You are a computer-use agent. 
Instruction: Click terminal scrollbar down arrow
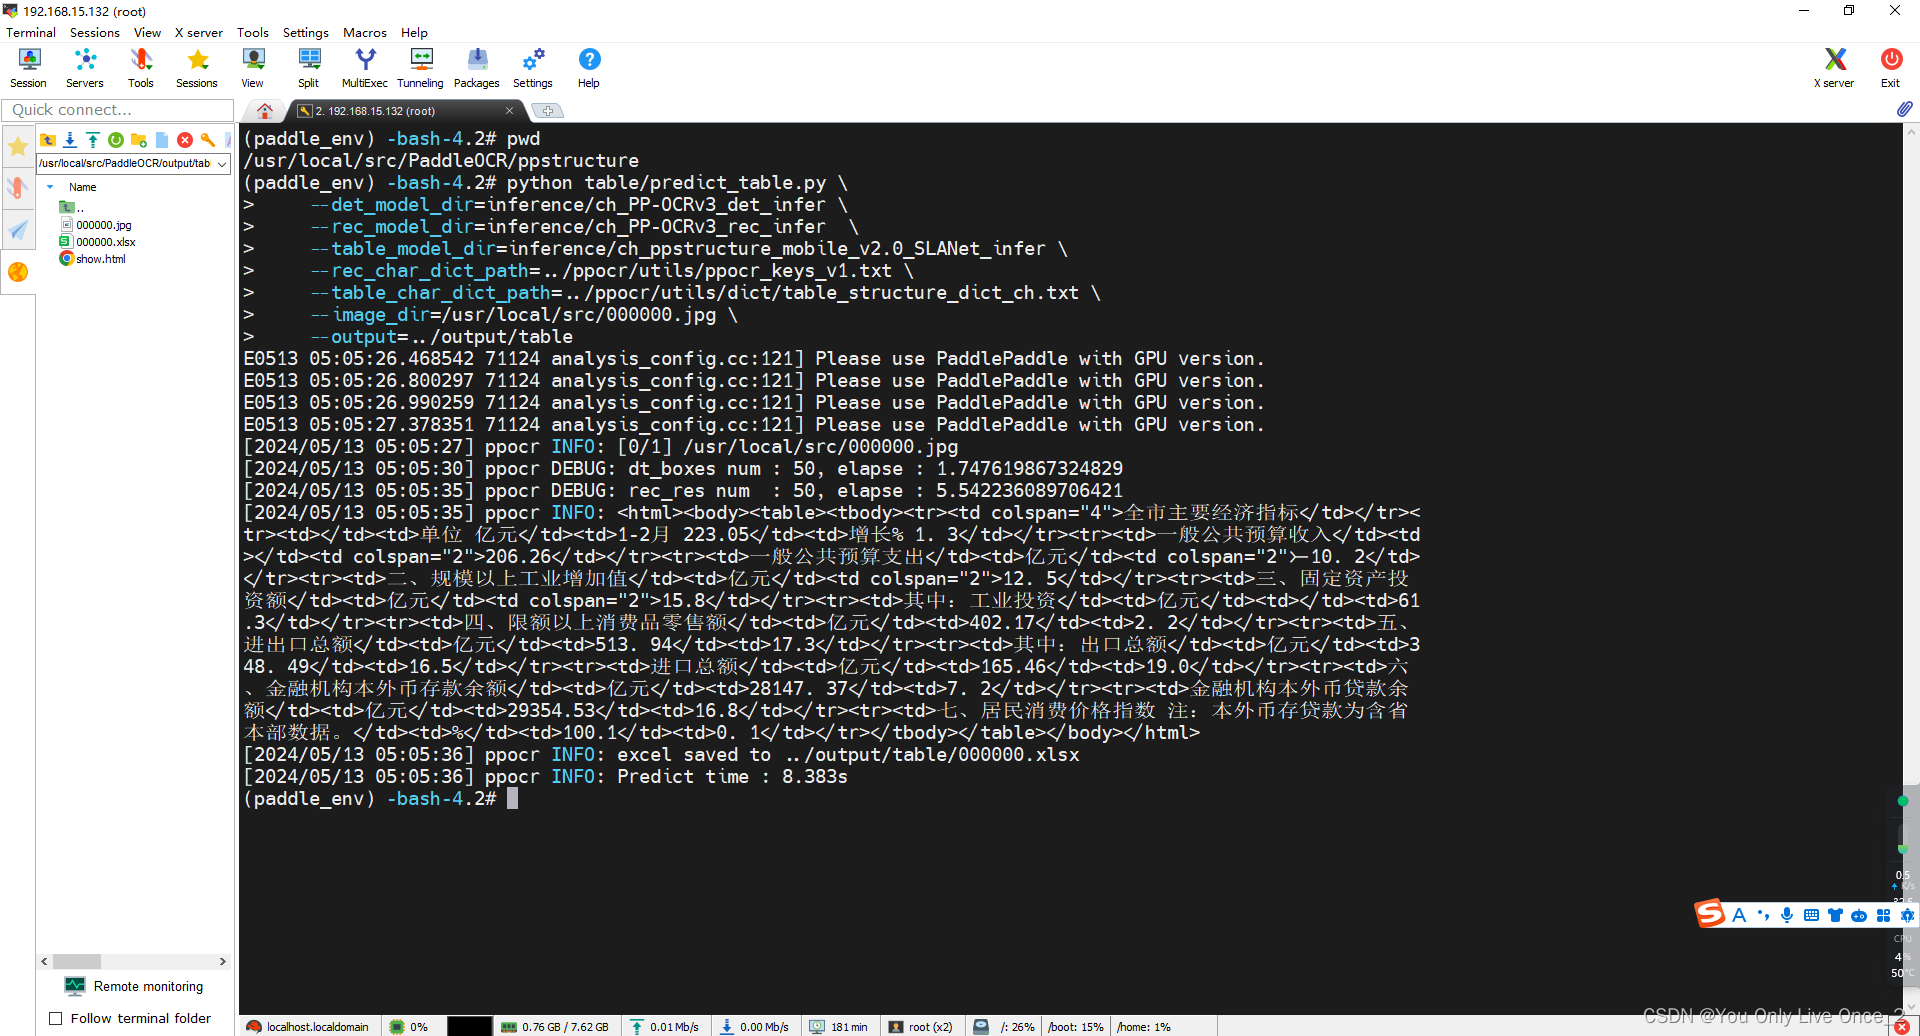[1911, 1008]
